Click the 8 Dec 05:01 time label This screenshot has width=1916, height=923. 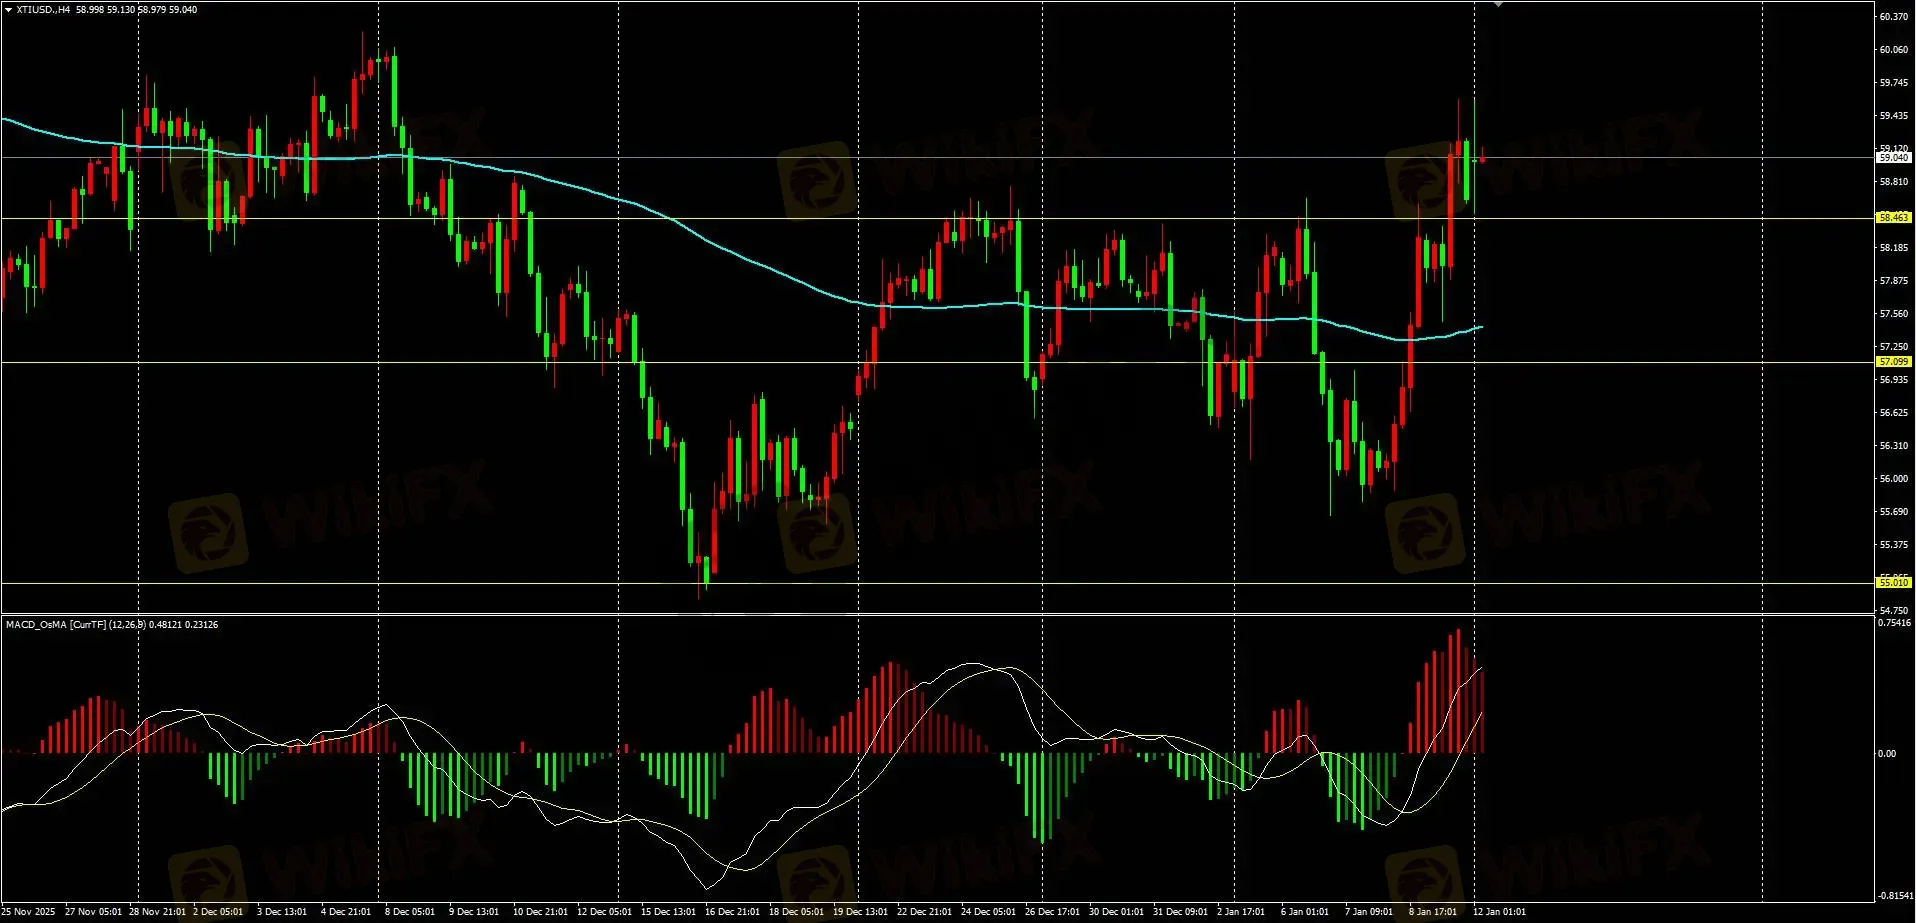[410, 912]
